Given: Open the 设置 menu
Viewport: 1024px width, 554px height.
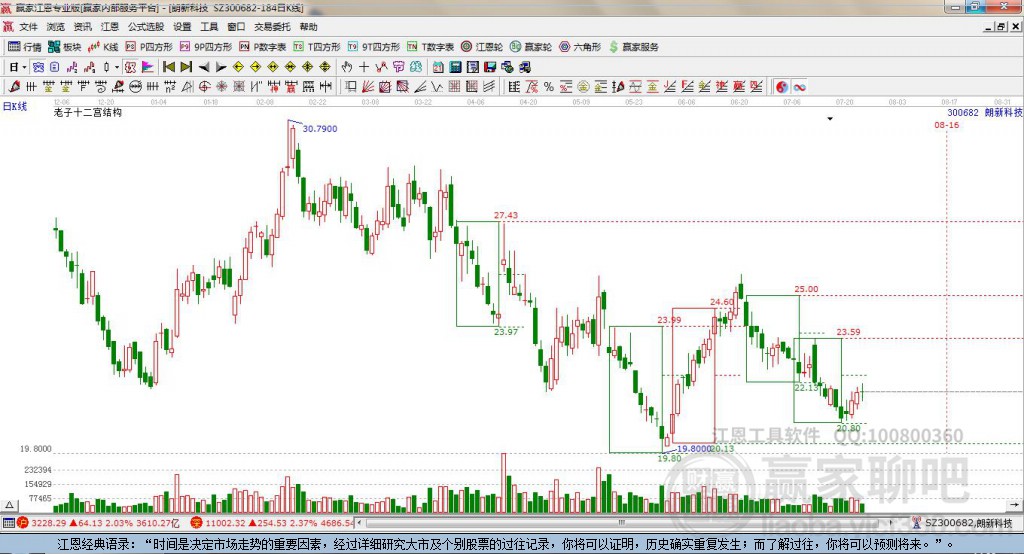Looking at the screenshot, I should 182,27.
